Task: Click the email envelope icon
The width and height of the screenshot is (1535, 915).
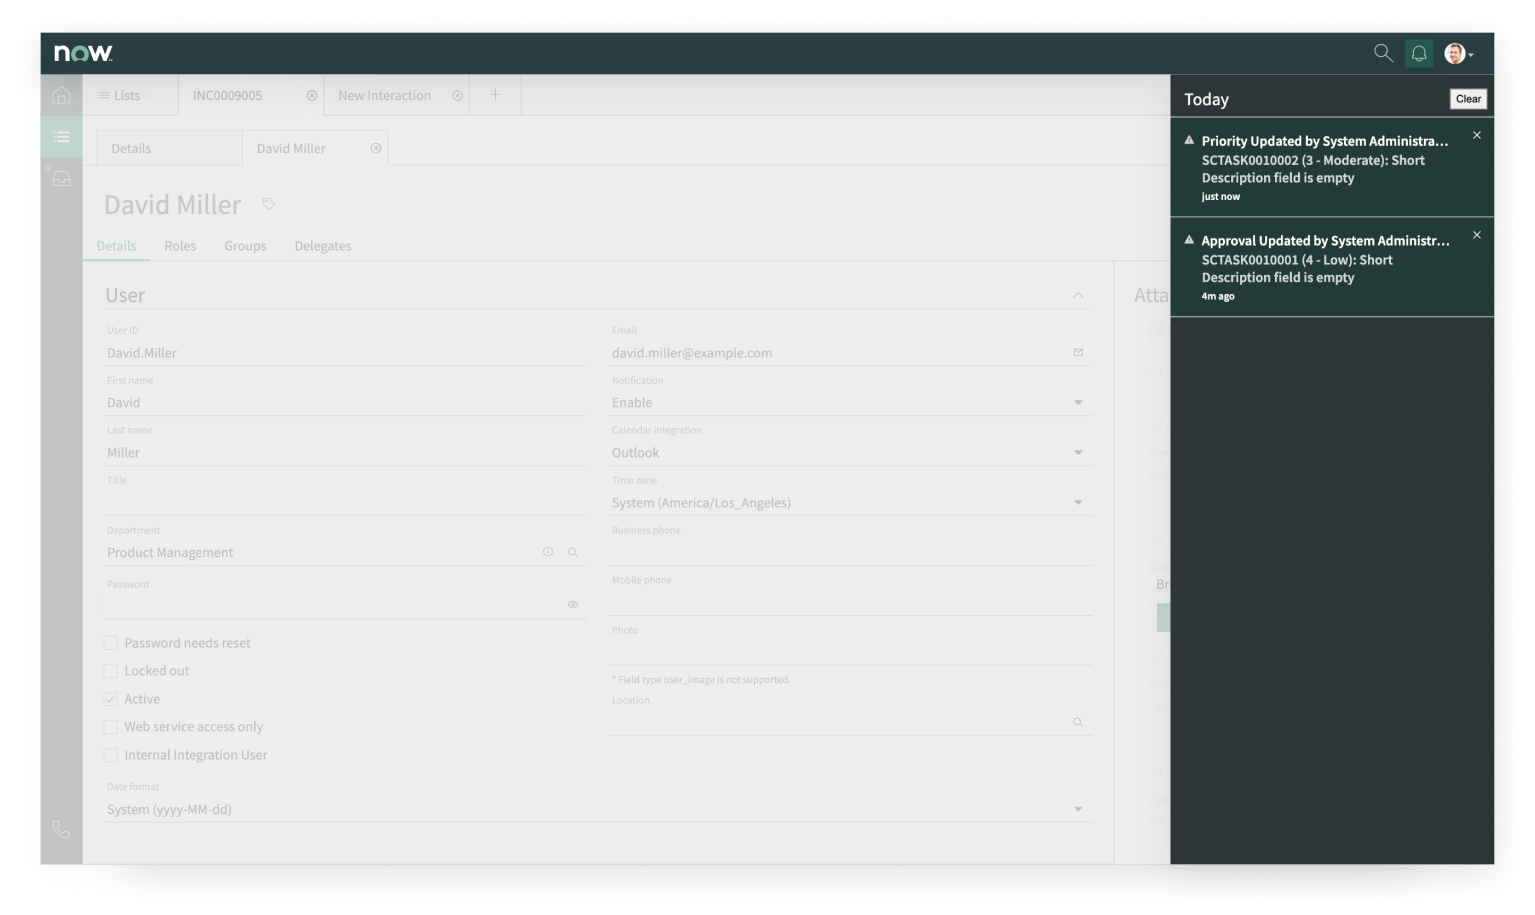Action: 1078,352
